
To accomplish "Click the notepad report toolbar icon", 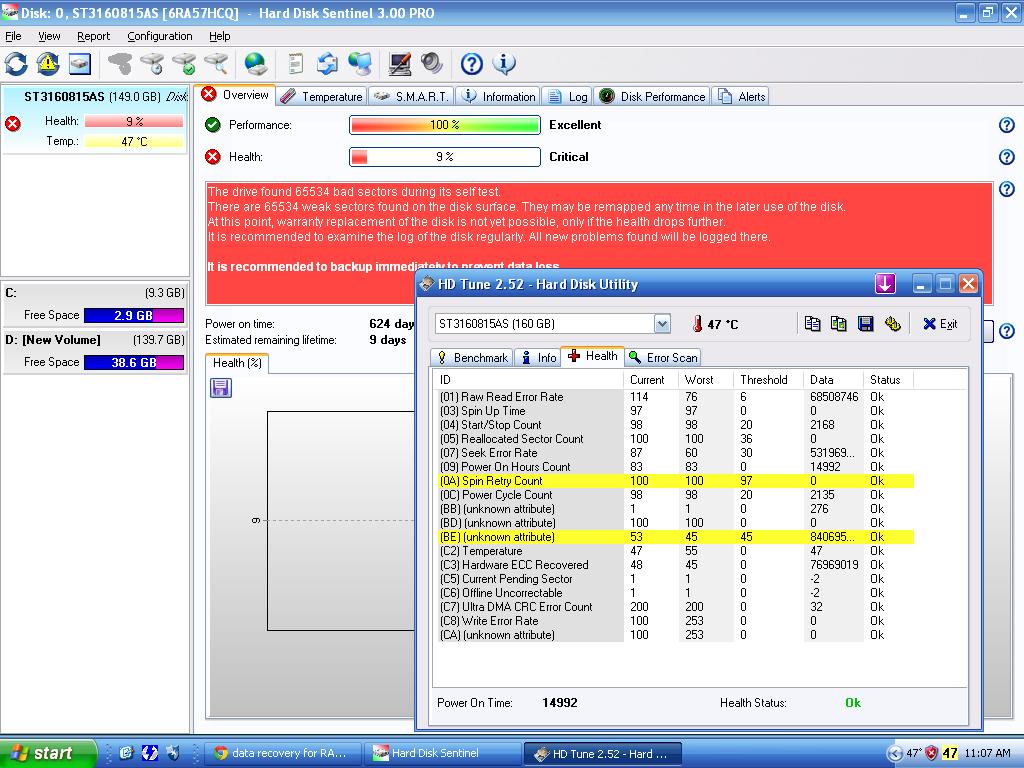I will (296, 64).
